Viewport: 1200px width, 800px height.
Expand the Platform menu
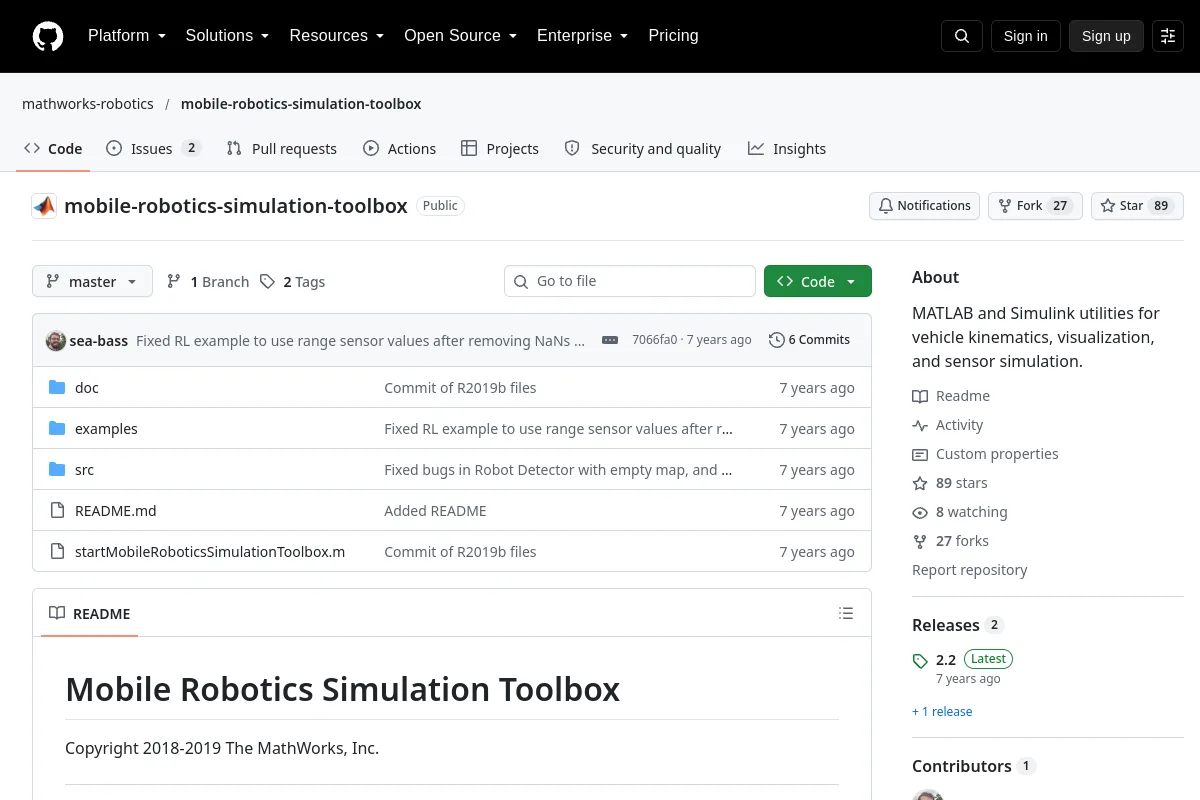(127, 36)
